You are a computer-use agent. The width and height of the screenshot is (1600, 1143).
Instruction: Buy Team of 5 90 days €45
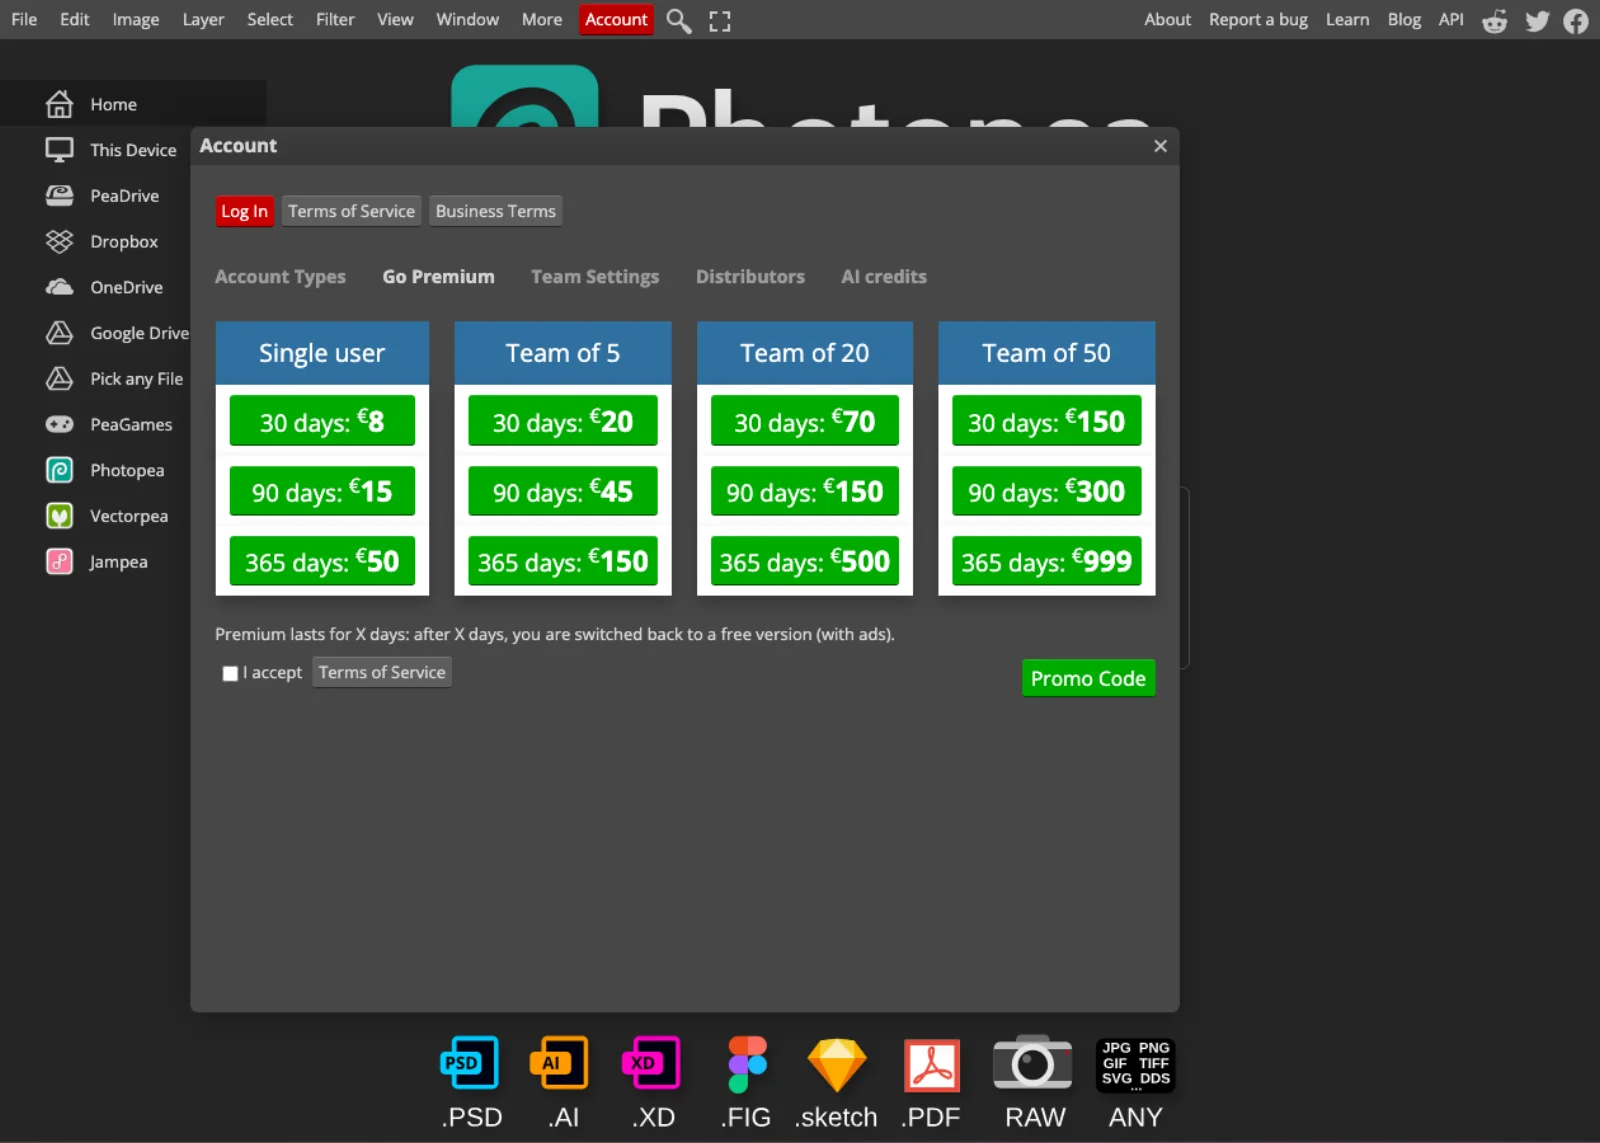pos(563,491)
